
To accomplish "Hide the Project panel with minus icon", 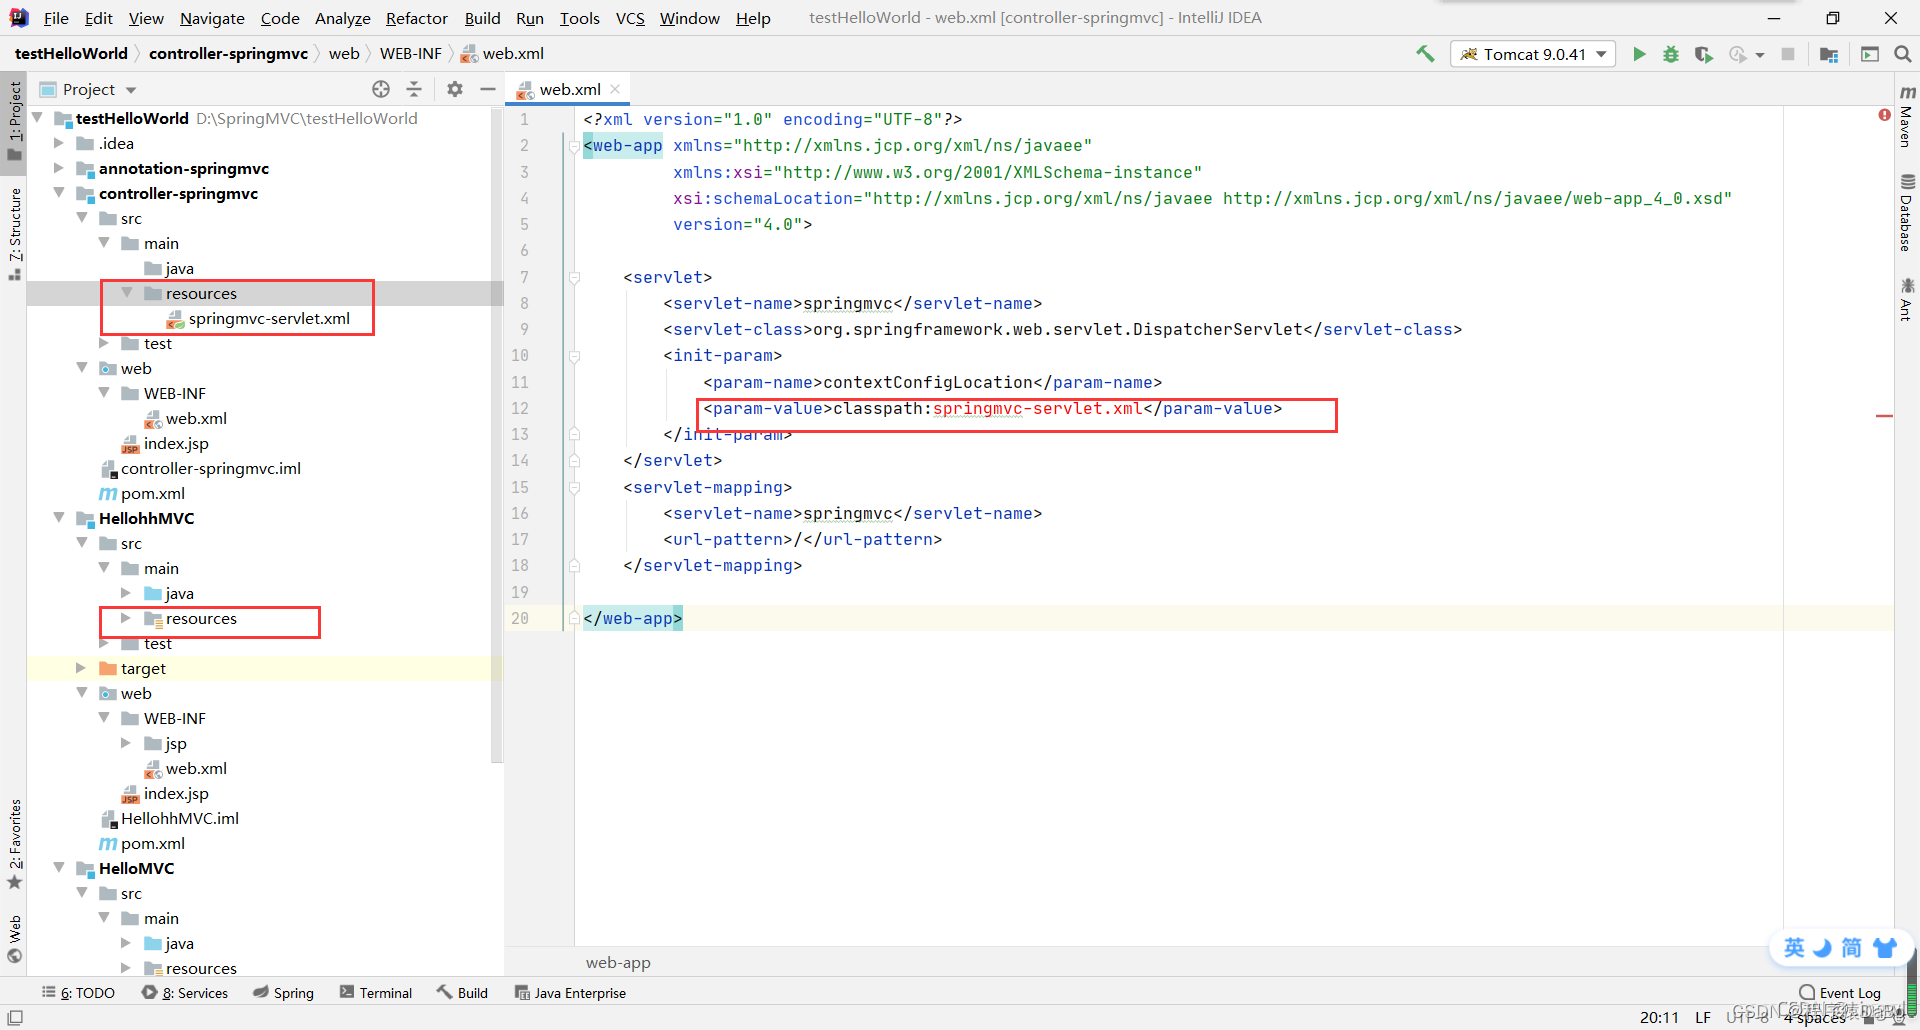I will [488, 89].
